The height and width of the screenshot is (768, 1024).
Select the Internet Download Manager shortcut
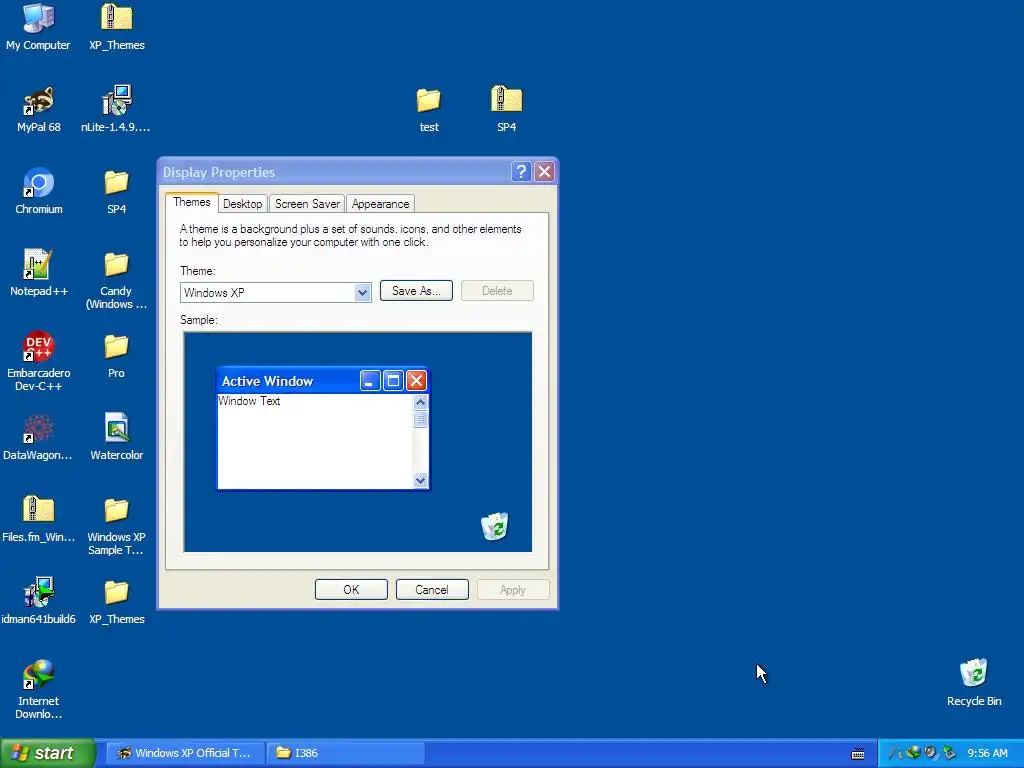coord(39,688)
